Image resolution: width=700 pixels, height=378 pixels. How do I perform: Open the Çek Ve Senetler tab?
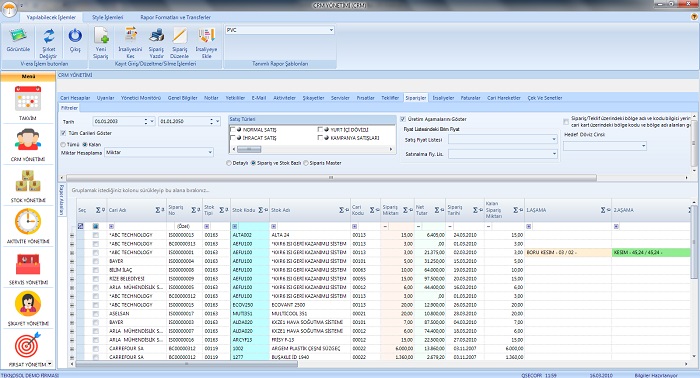click(545, 98)
